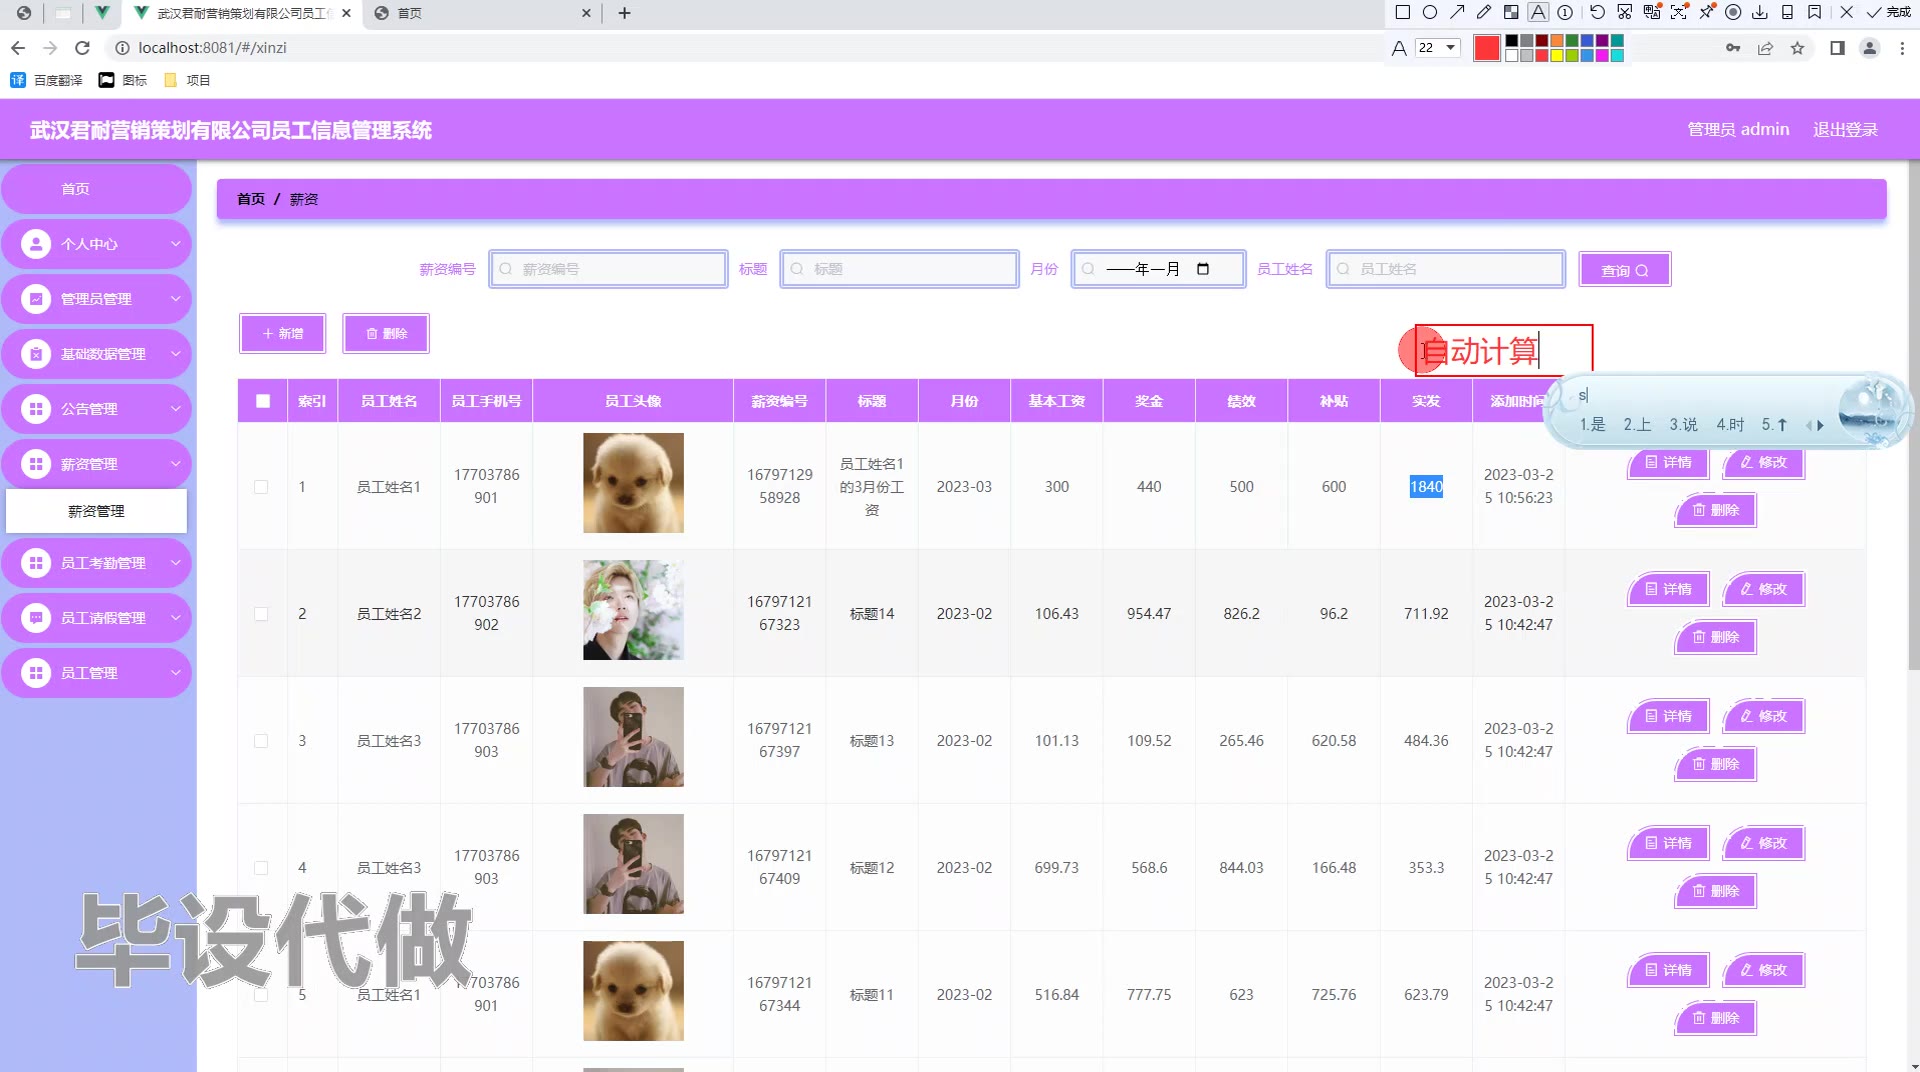
Task: Save screenshot with download icon
Action: (1760, 13)
